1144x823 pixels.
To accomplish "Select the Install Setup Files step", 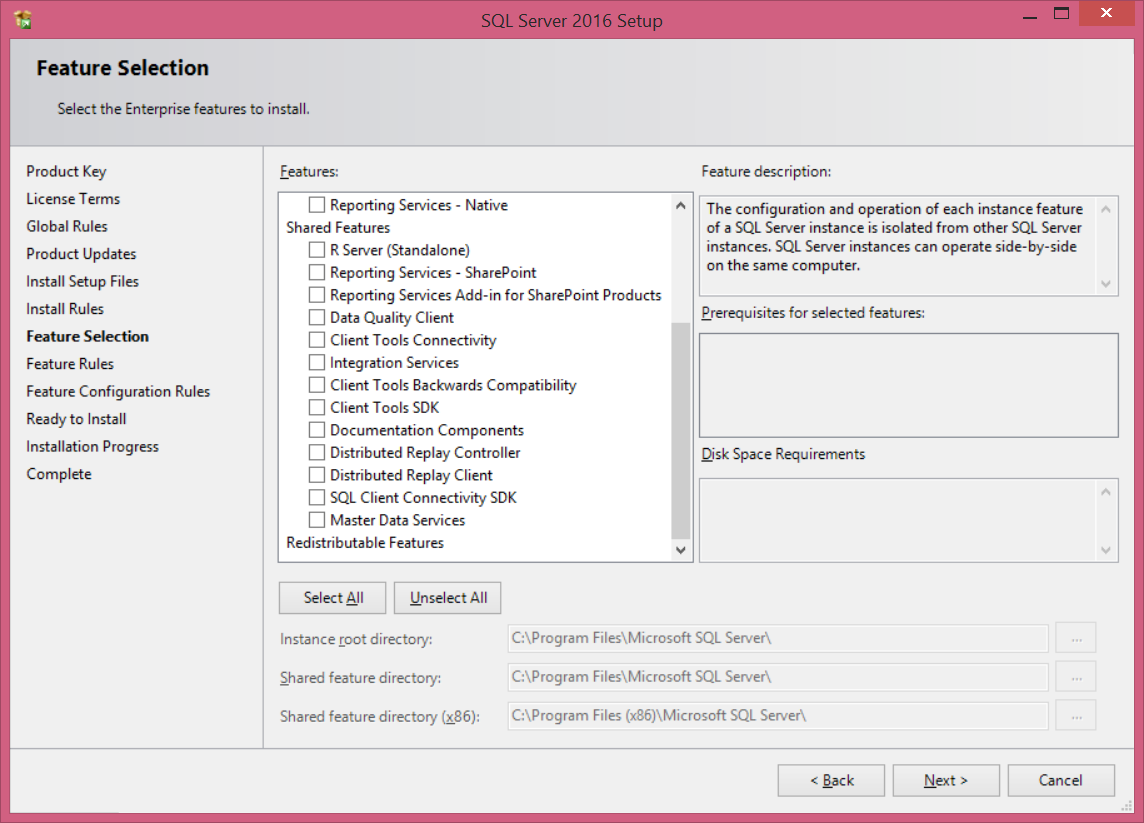I will (x=82, y=282).
